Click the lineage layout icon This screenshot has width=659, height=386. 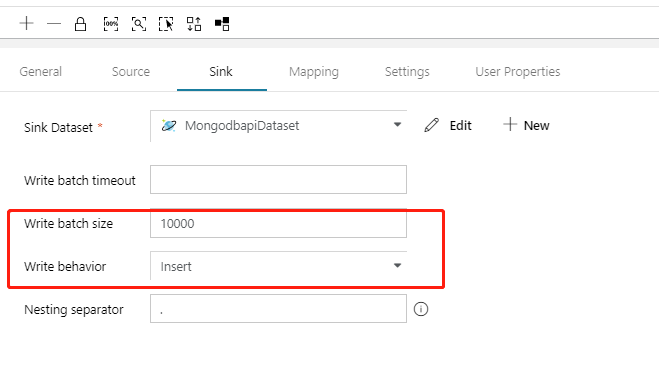222,24
